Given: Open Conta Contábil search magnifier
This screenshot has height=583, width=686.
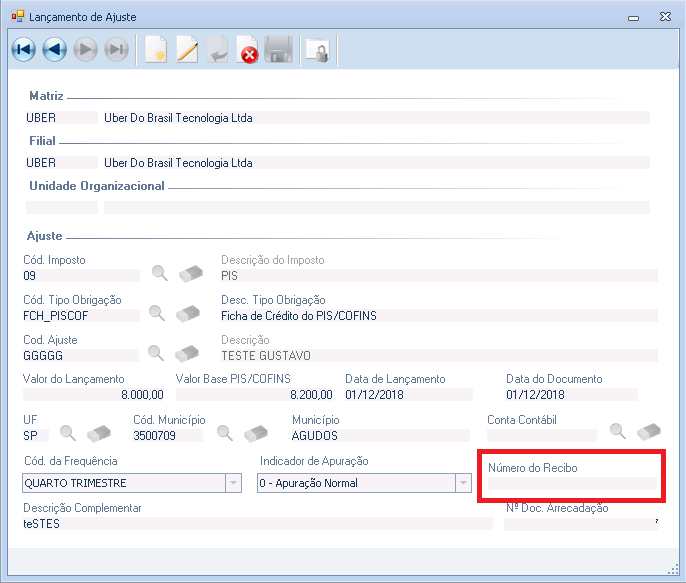Looking at the screenshot, I should pyautogui.click(x=618, y=432).
